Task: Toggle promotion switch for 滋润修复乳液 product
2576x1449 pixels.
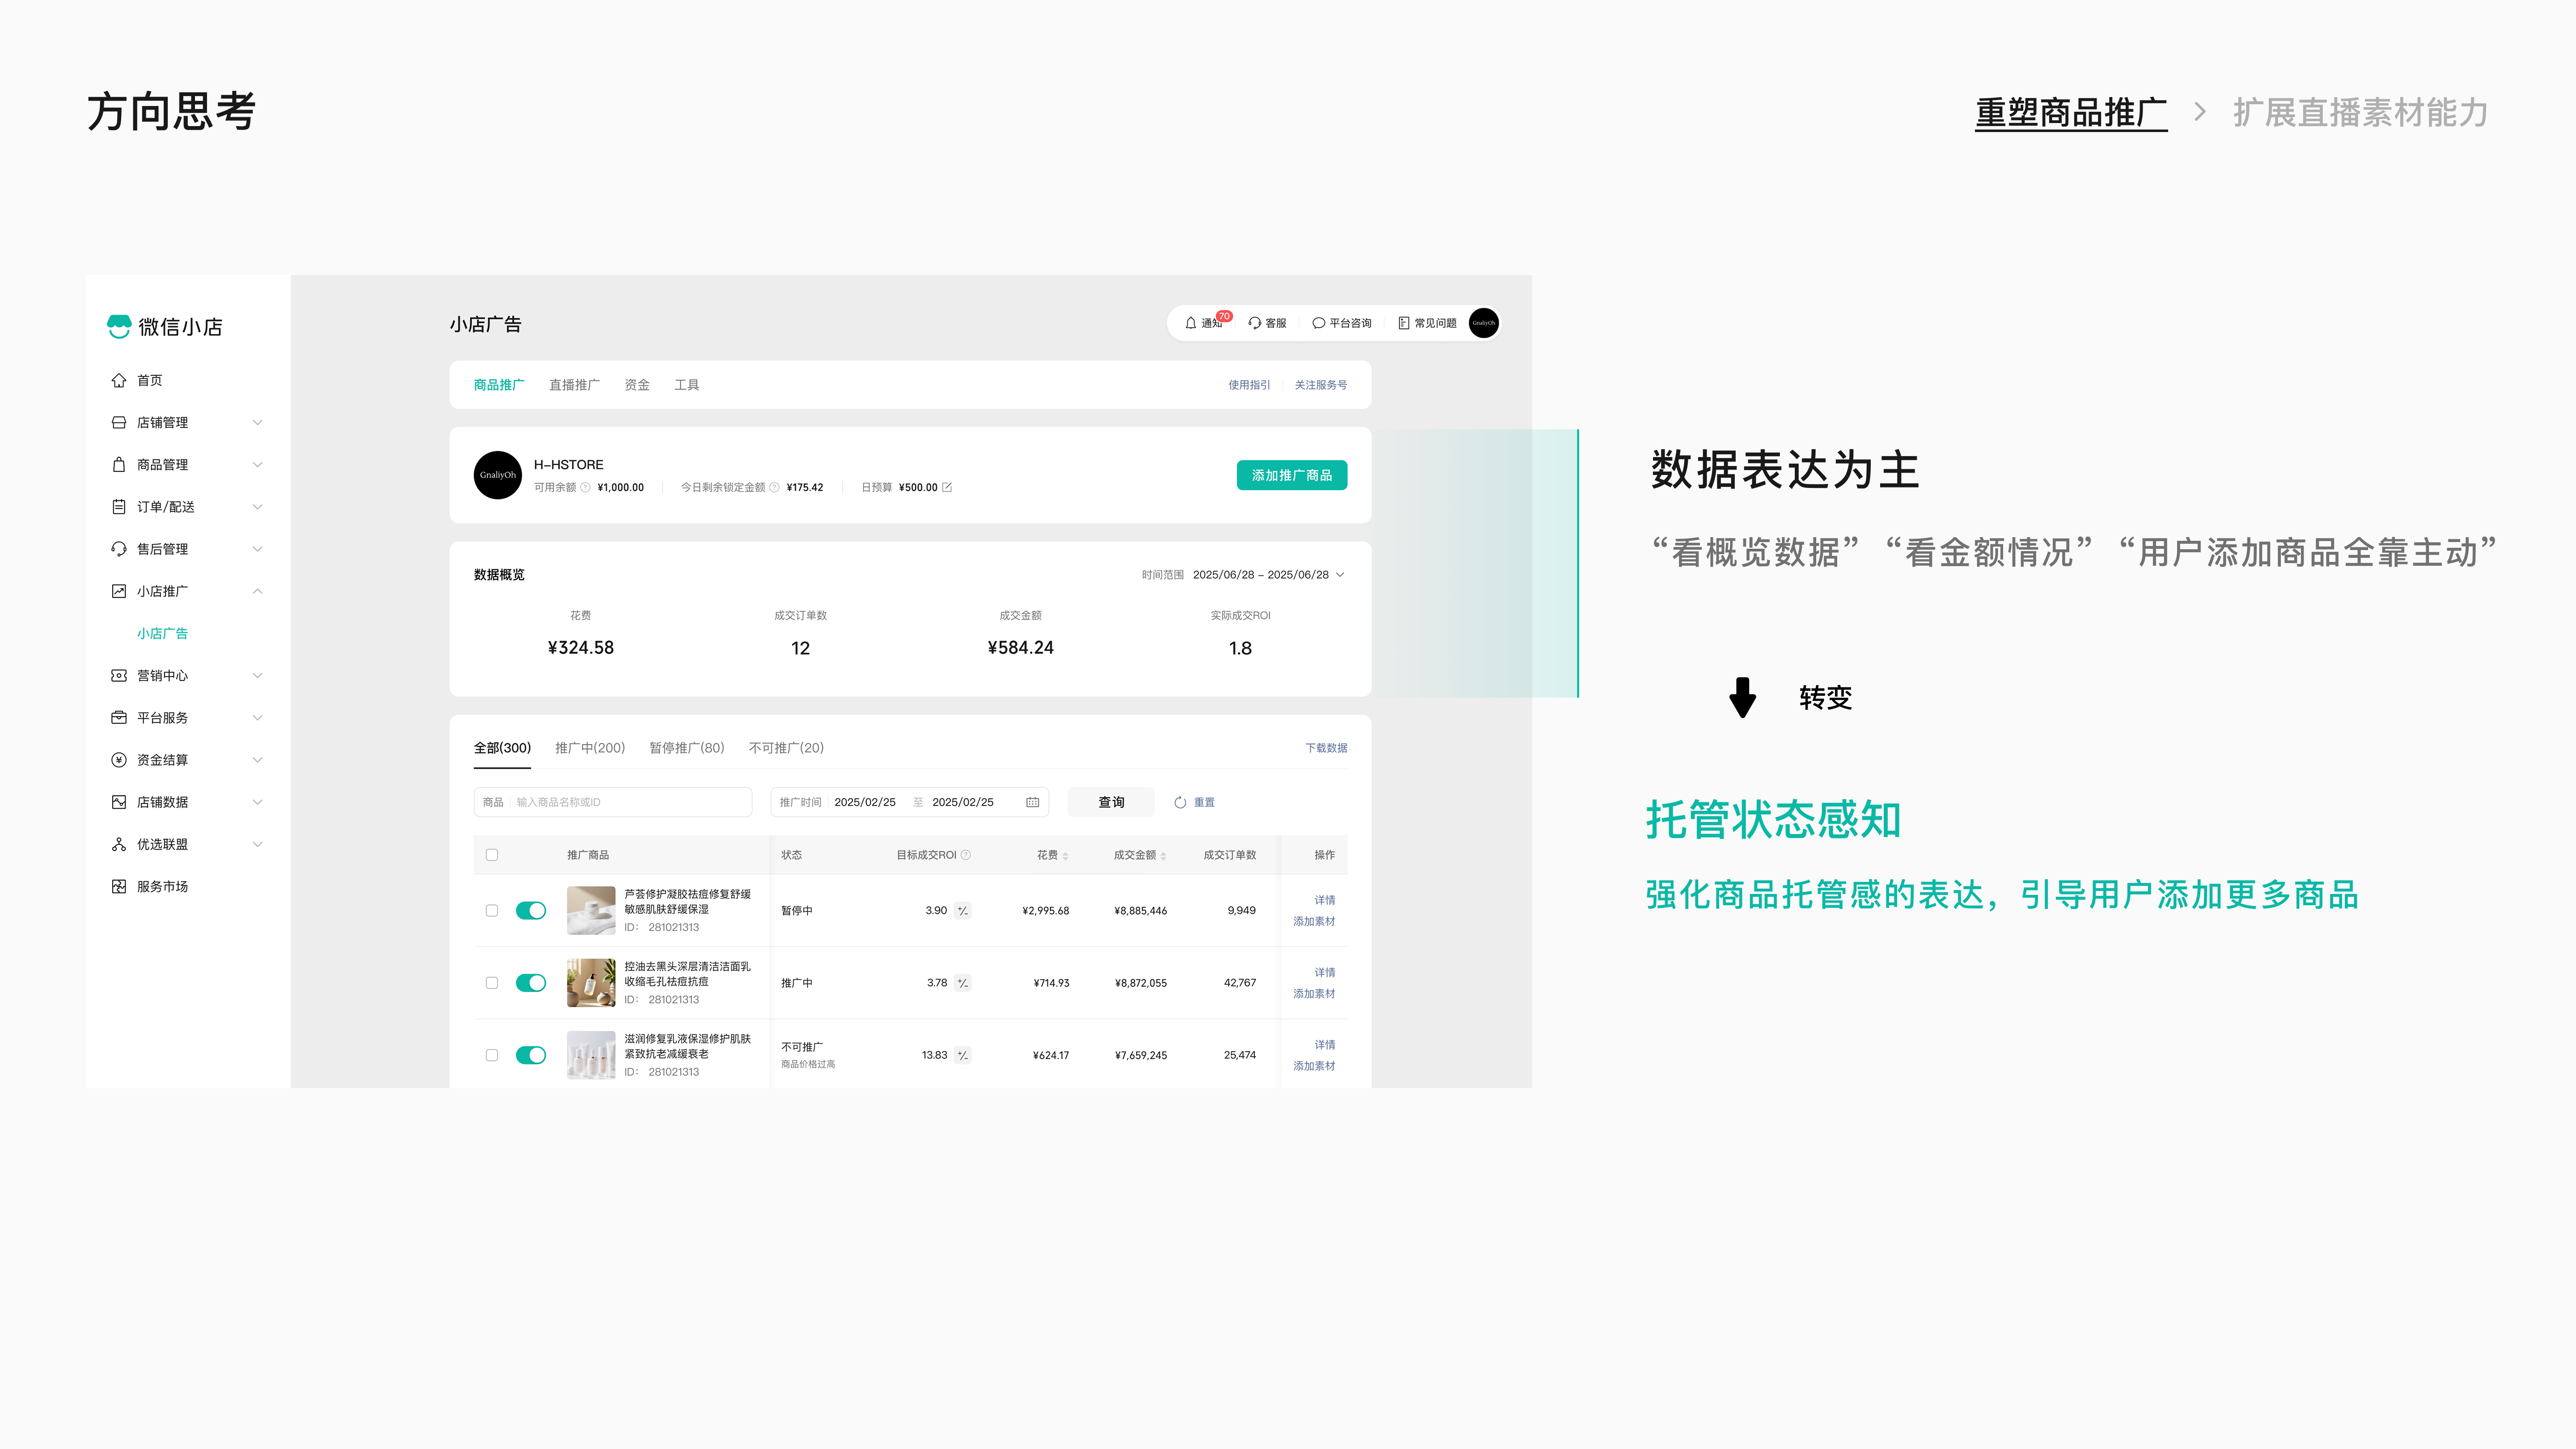Action: point(530,1055)
